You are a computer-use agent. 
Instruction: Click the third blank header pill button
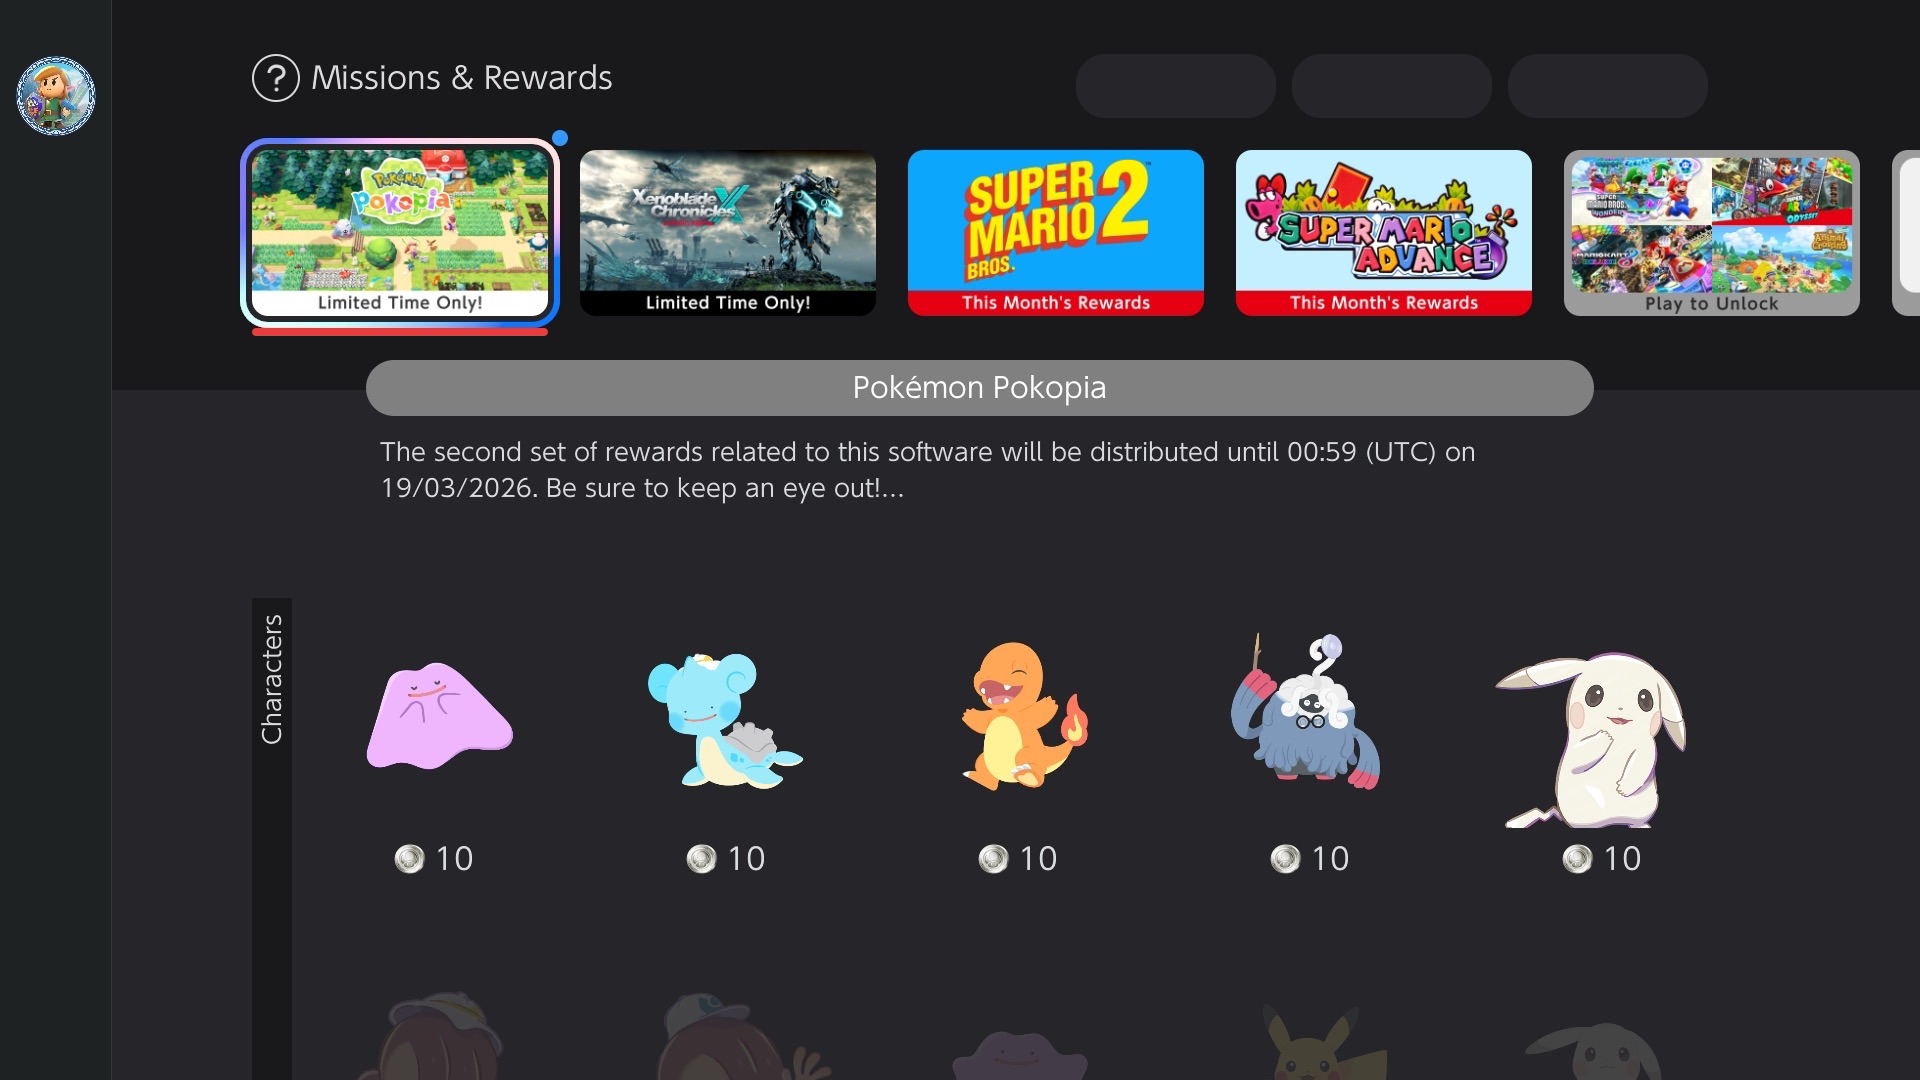(x=1608, y=86)
